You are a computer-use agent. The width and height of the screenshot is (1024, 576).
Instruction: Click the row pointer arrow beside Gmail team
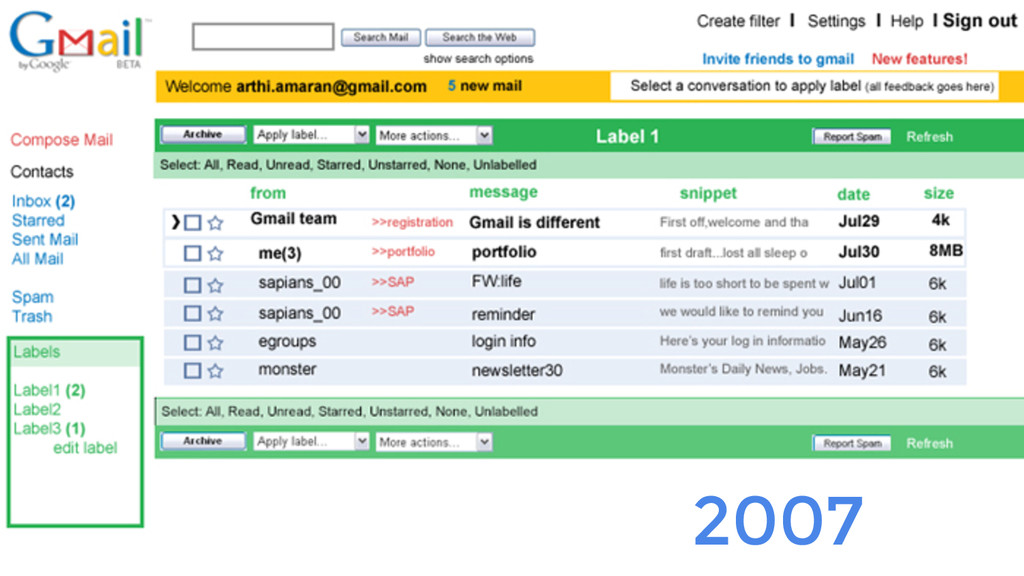click(175, 222)
